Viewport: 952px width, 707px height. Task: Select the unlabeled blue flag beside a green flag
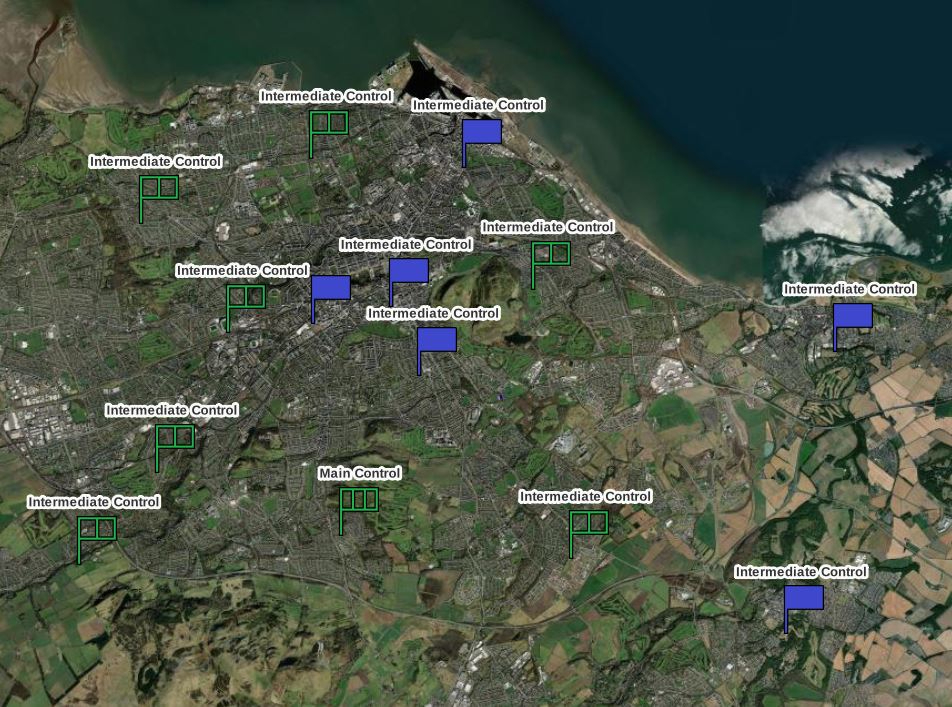(330, 288)
